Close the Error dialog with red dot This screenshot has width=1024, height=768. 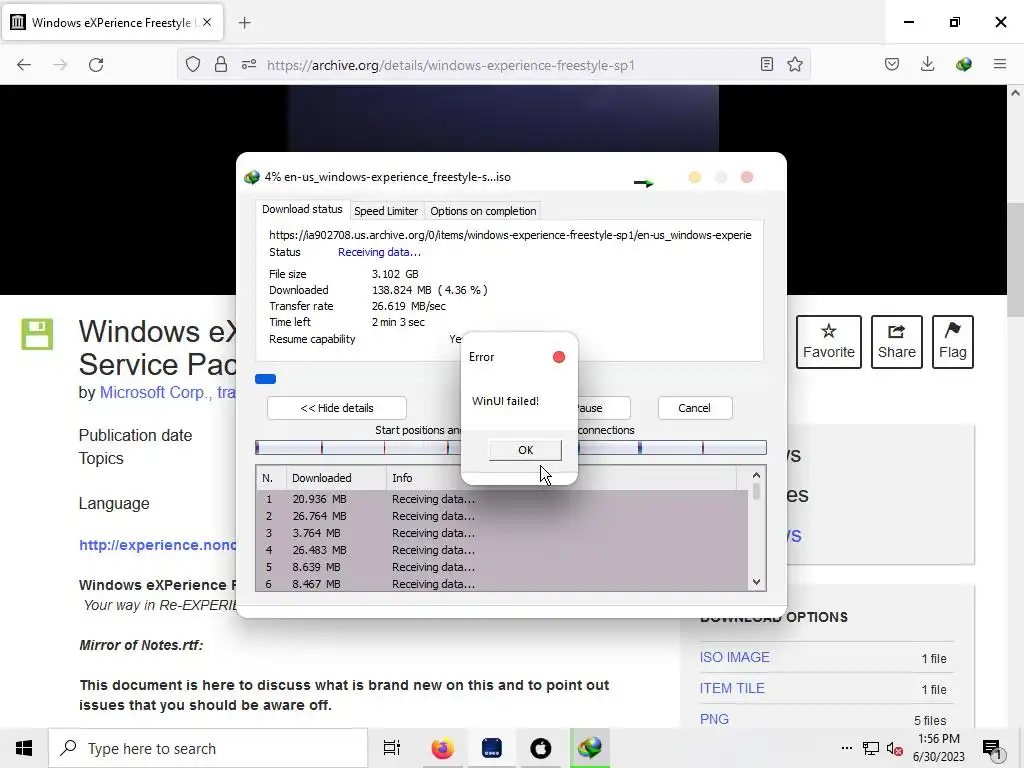click(558, 357)
